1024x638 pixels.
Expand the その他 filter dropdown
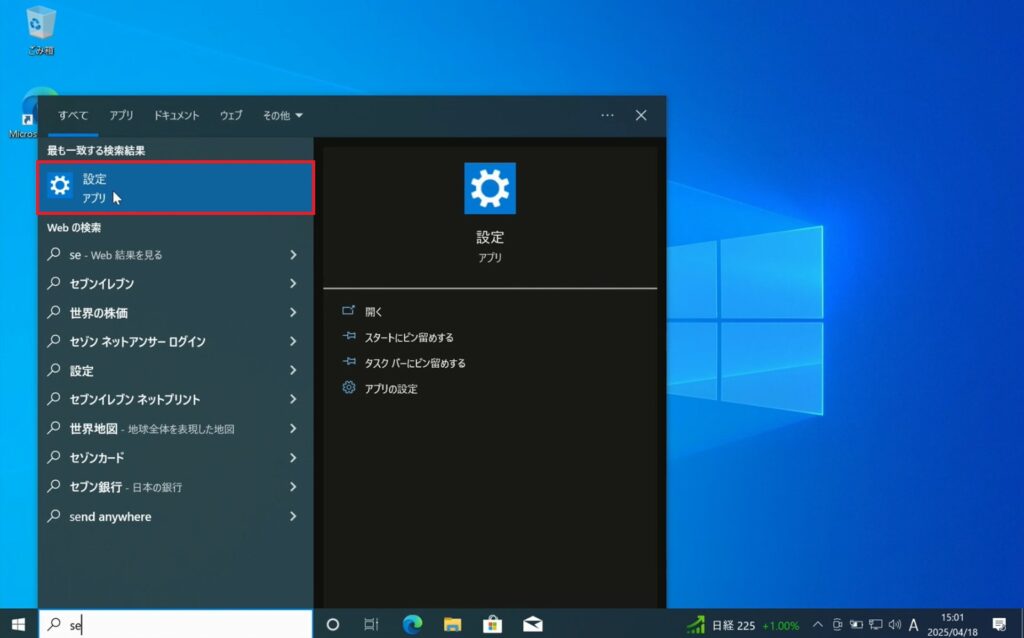[283, 116]
